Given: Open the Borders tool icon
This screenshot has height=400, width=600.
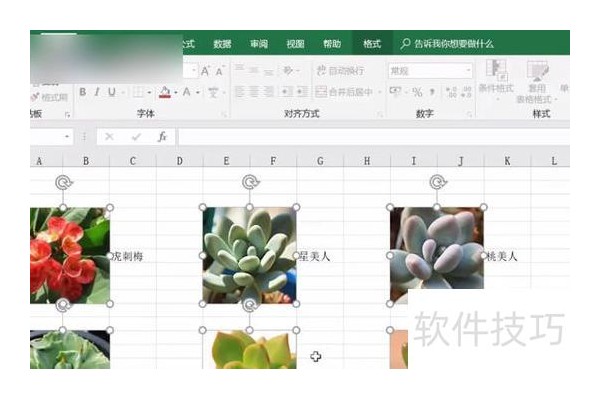Looking at the screenshot, I should point(138,92).
